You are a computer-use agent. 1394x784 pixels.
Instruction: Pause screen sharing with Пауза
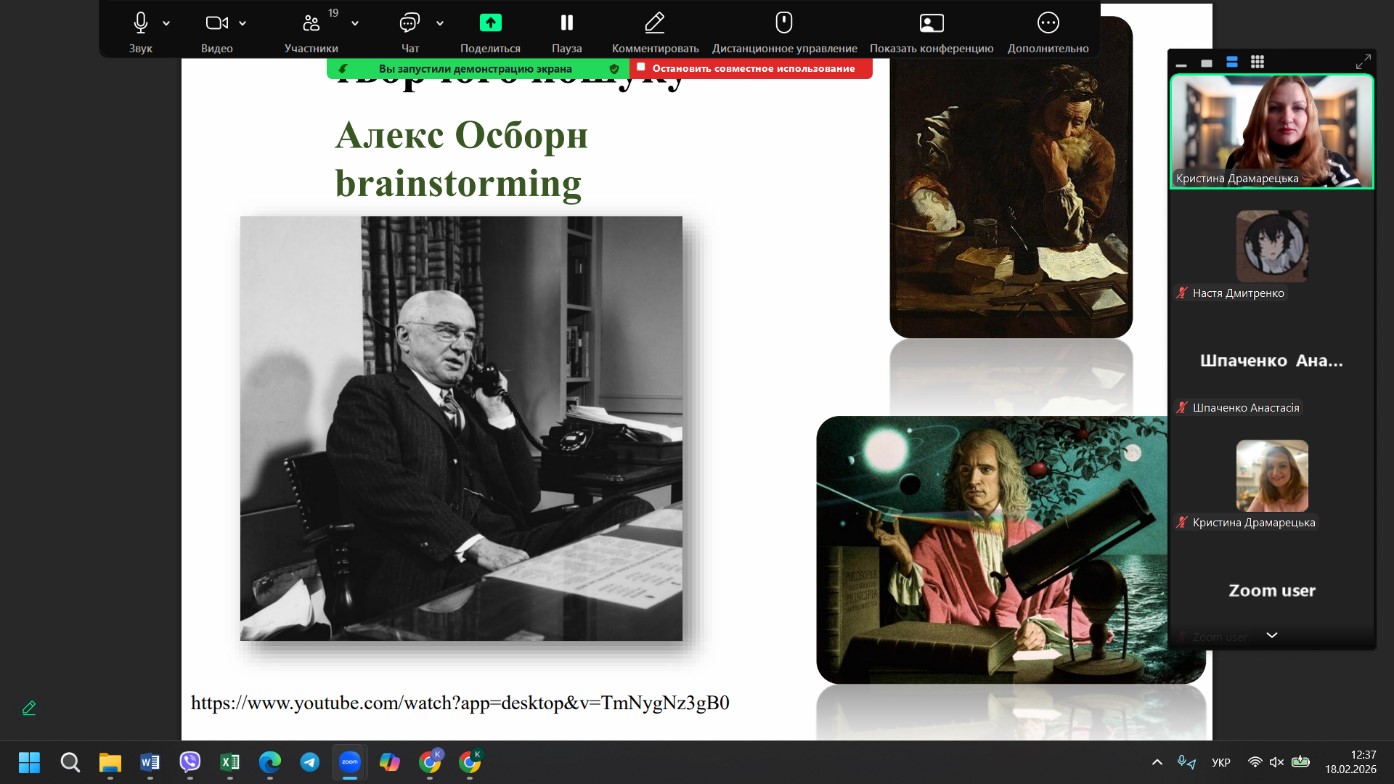coord(567,30)
